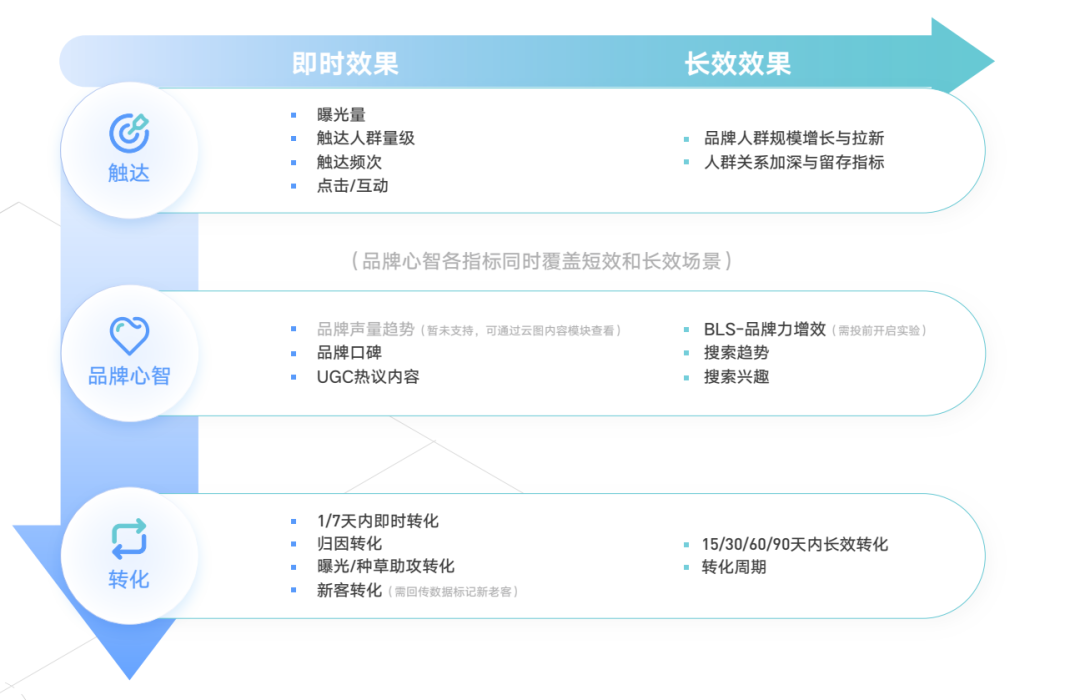The width and height of the screenshot is (1080, 700).
Task: Click the 品牌心智各指标同时覆盖短效和长效场景 note
Action: [x=541, y=261]
